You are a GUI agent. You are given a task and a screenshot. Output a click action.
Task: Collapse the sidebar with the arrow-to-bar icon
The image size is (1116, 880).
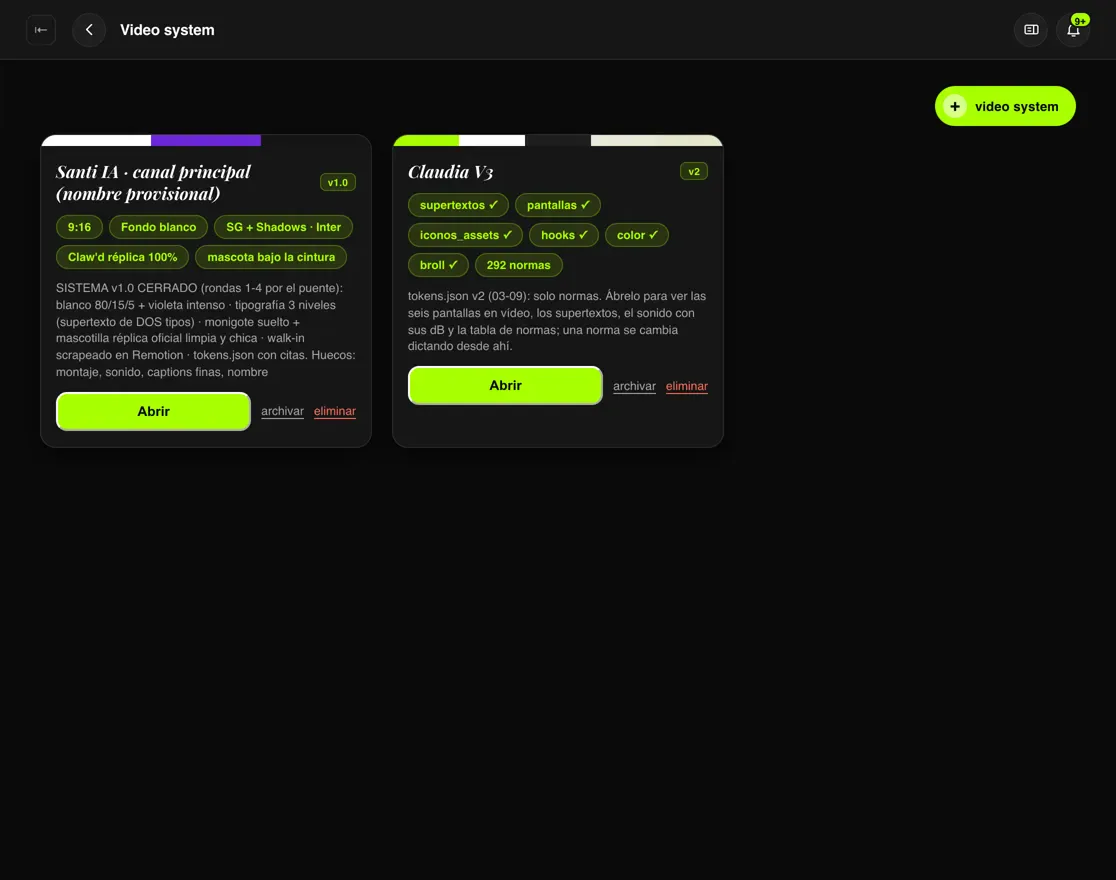pos(41,30)
